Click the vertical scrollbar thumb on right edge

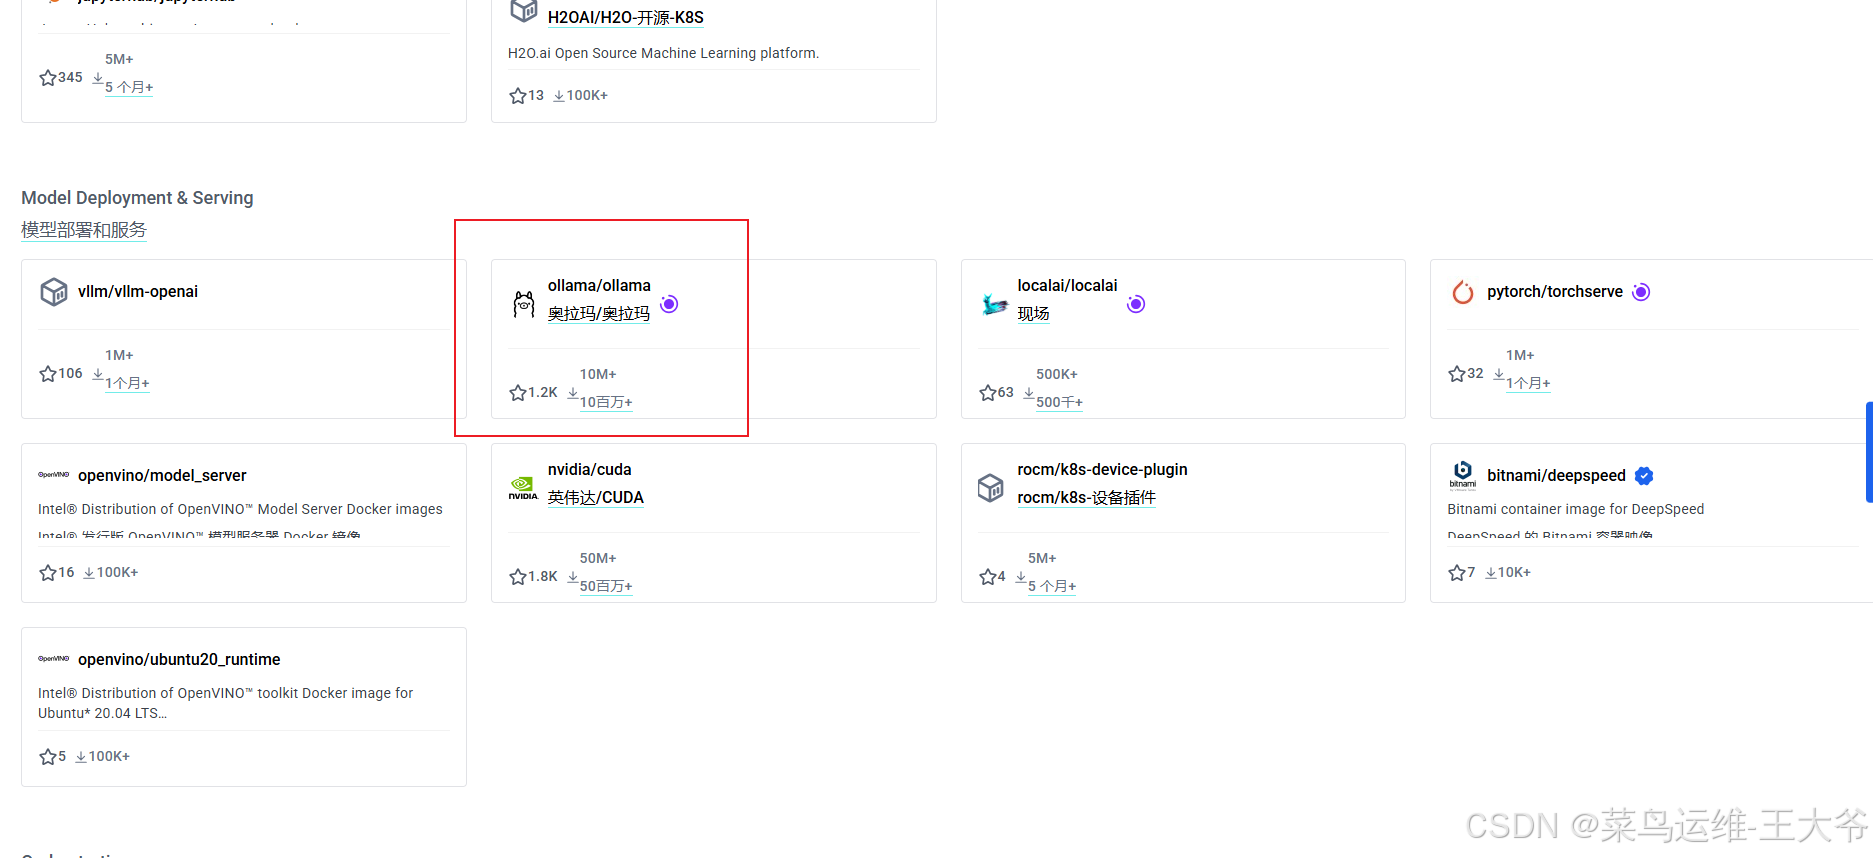pyautogui.click(x=1869, y=452)
